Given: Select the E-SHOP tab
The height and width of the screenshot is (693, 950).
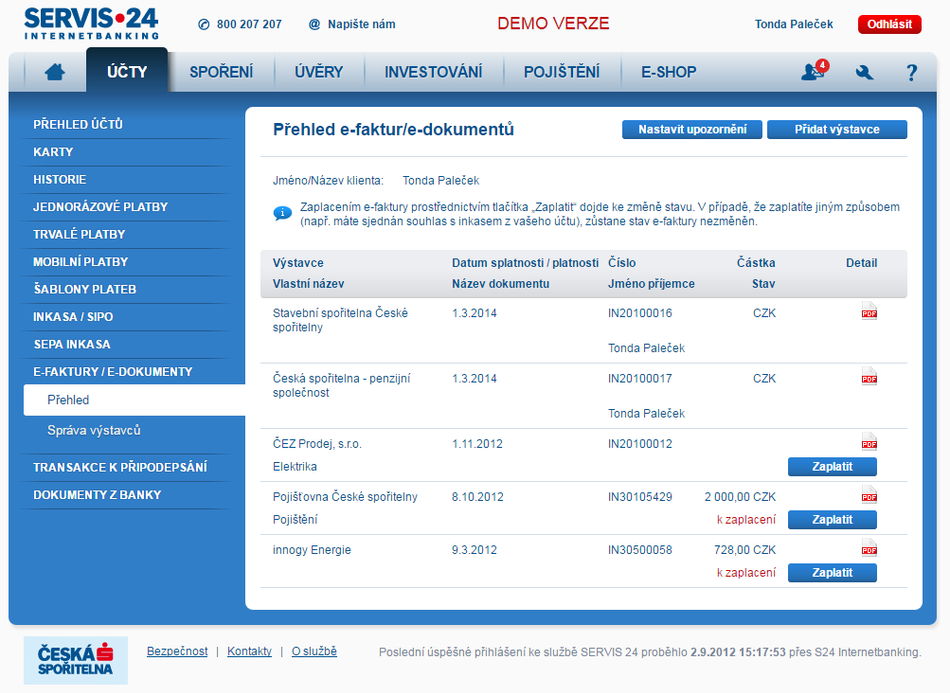Looking at the screenshot, I should click(x=668, y=72).
